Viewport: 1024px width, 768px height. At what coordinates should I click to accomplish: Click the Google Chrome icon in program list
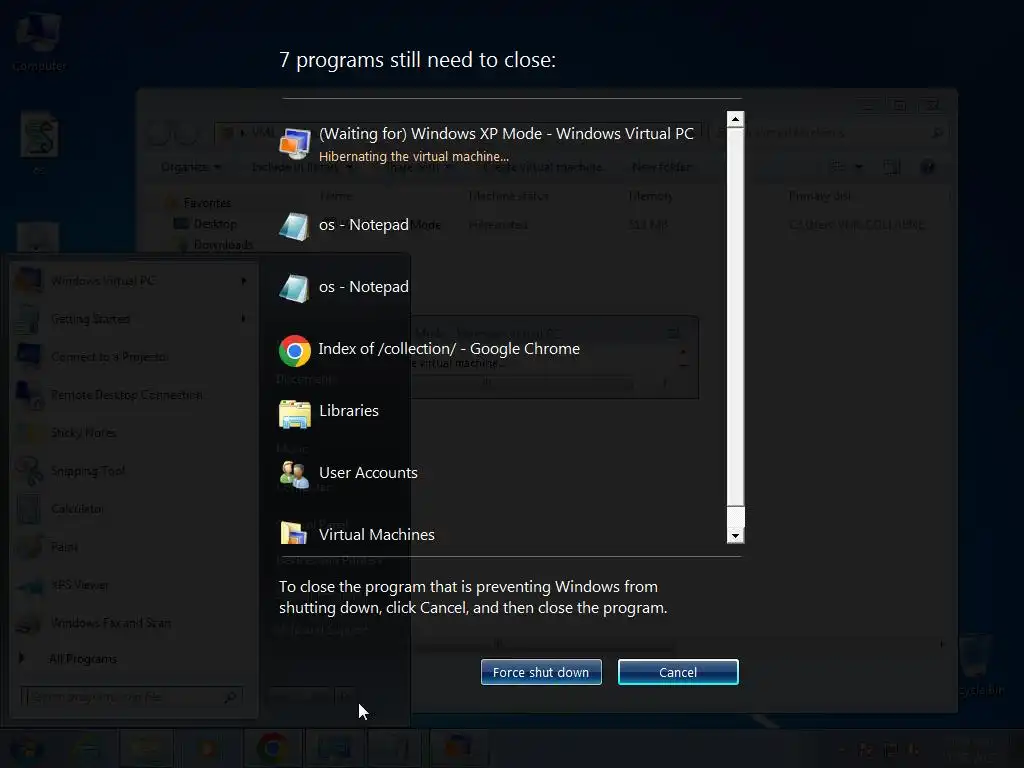click(x=295, y=351)
